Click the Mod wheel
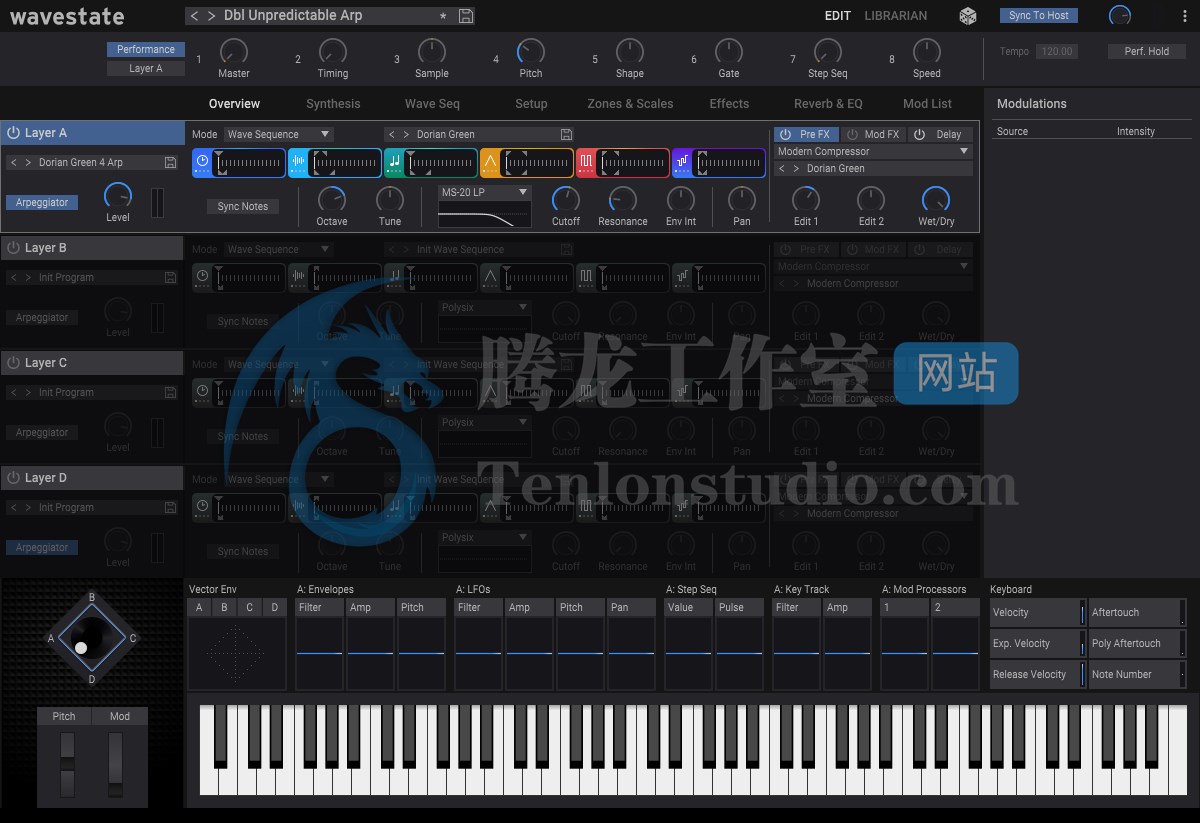 pos(116,763)
